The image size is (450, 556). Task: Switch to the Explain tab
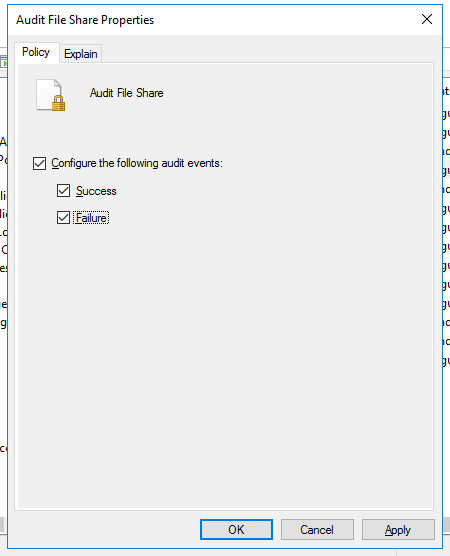[80, 54]
